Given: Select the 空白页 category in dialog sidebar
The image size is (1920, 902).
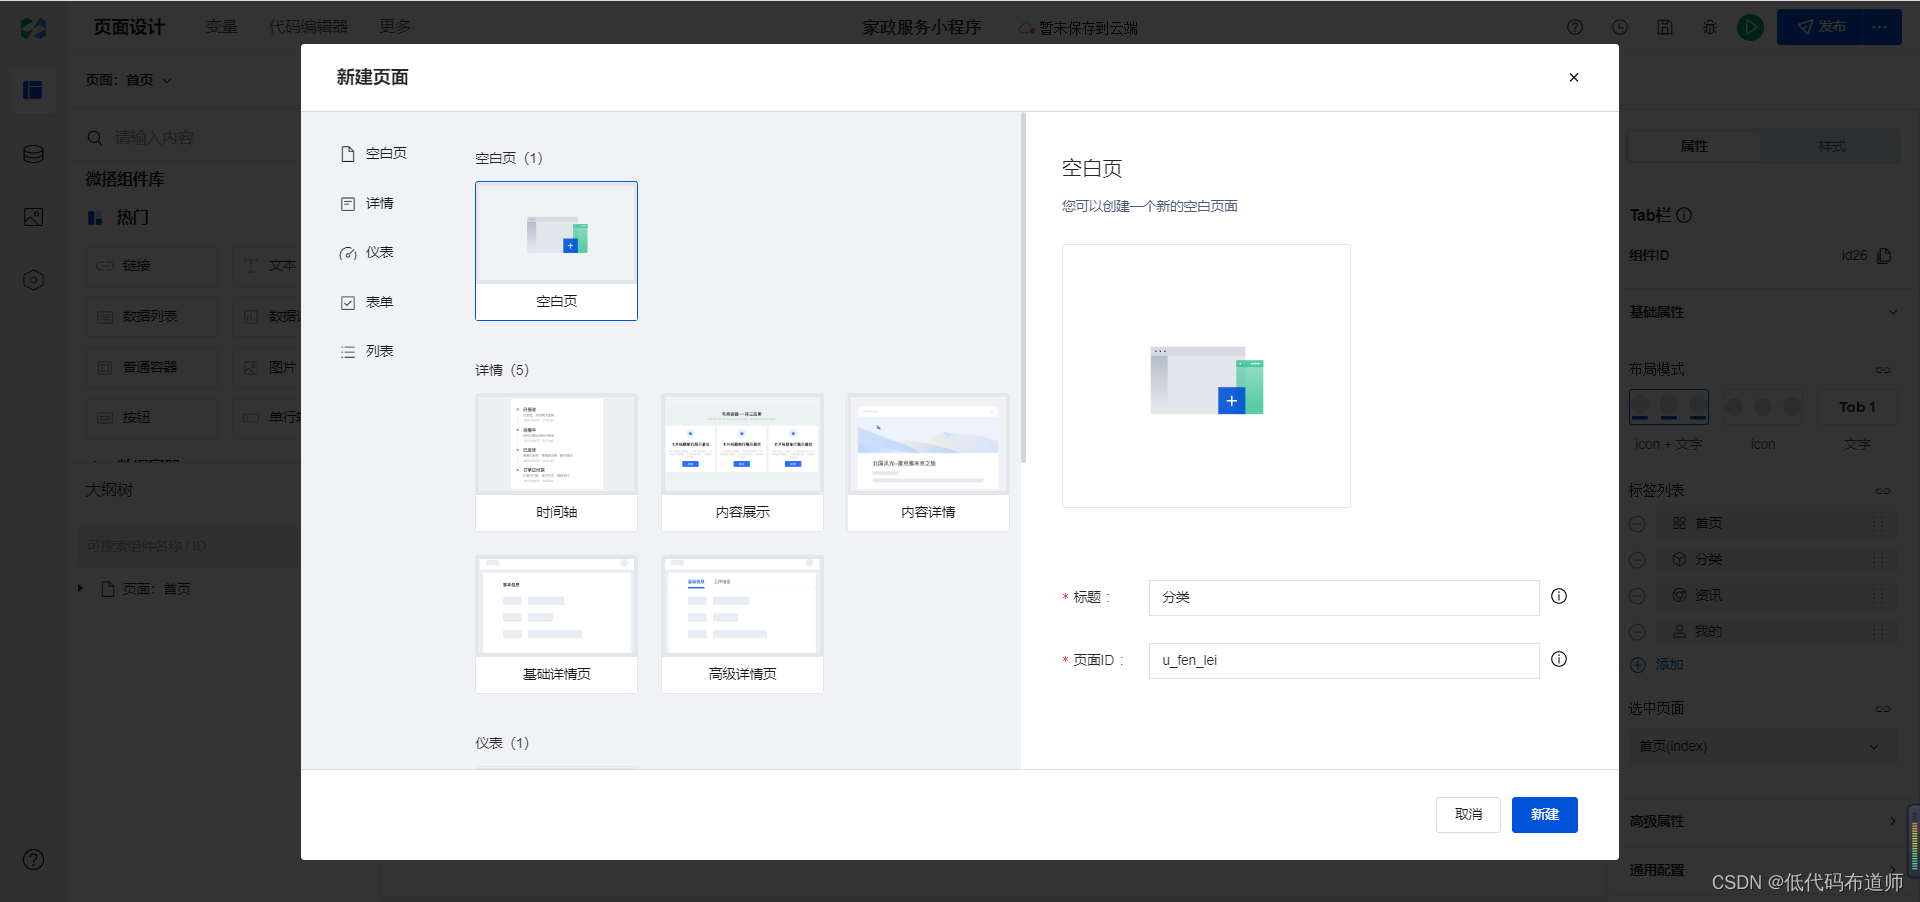Looking at the screenshot, I should tap(374, 154).
